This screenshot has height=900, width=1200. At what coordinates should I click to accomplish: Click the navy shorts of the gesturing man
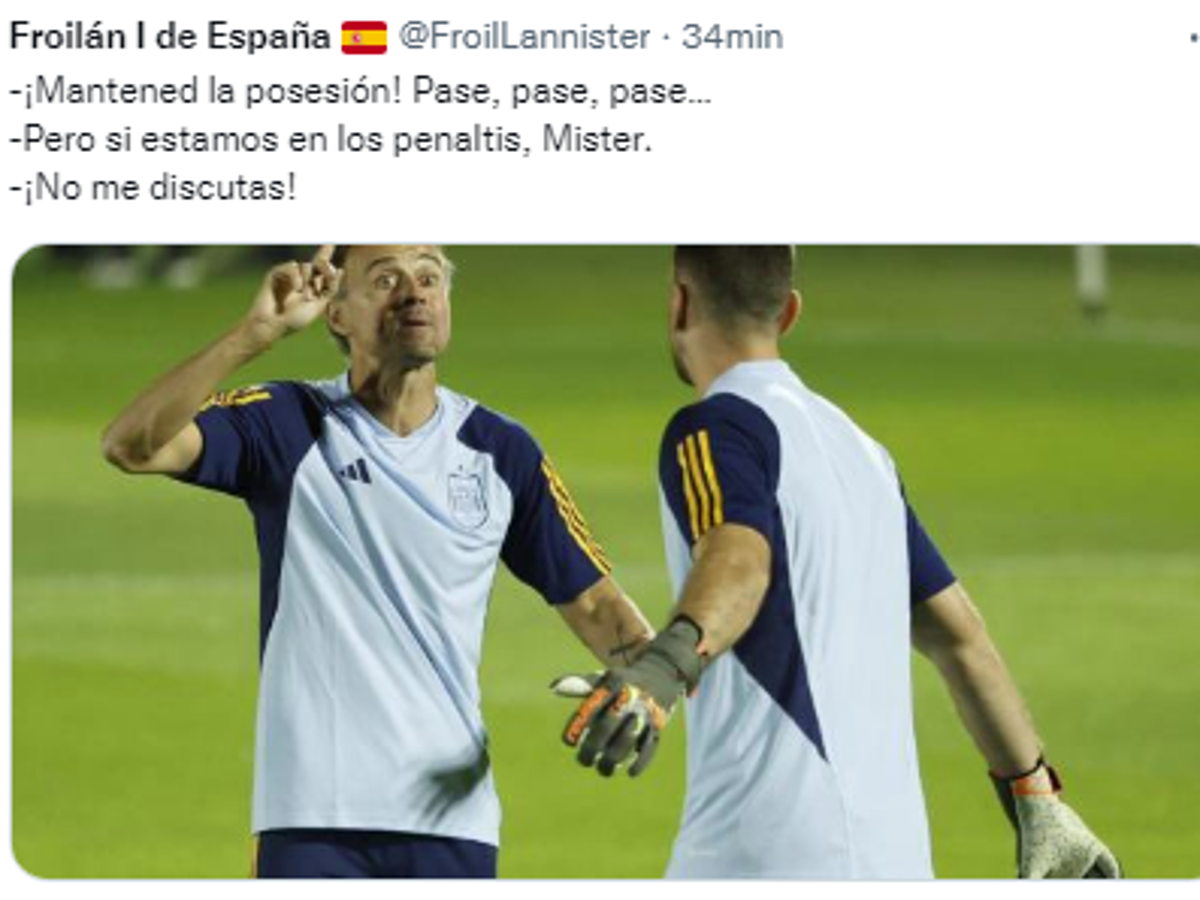376,853
